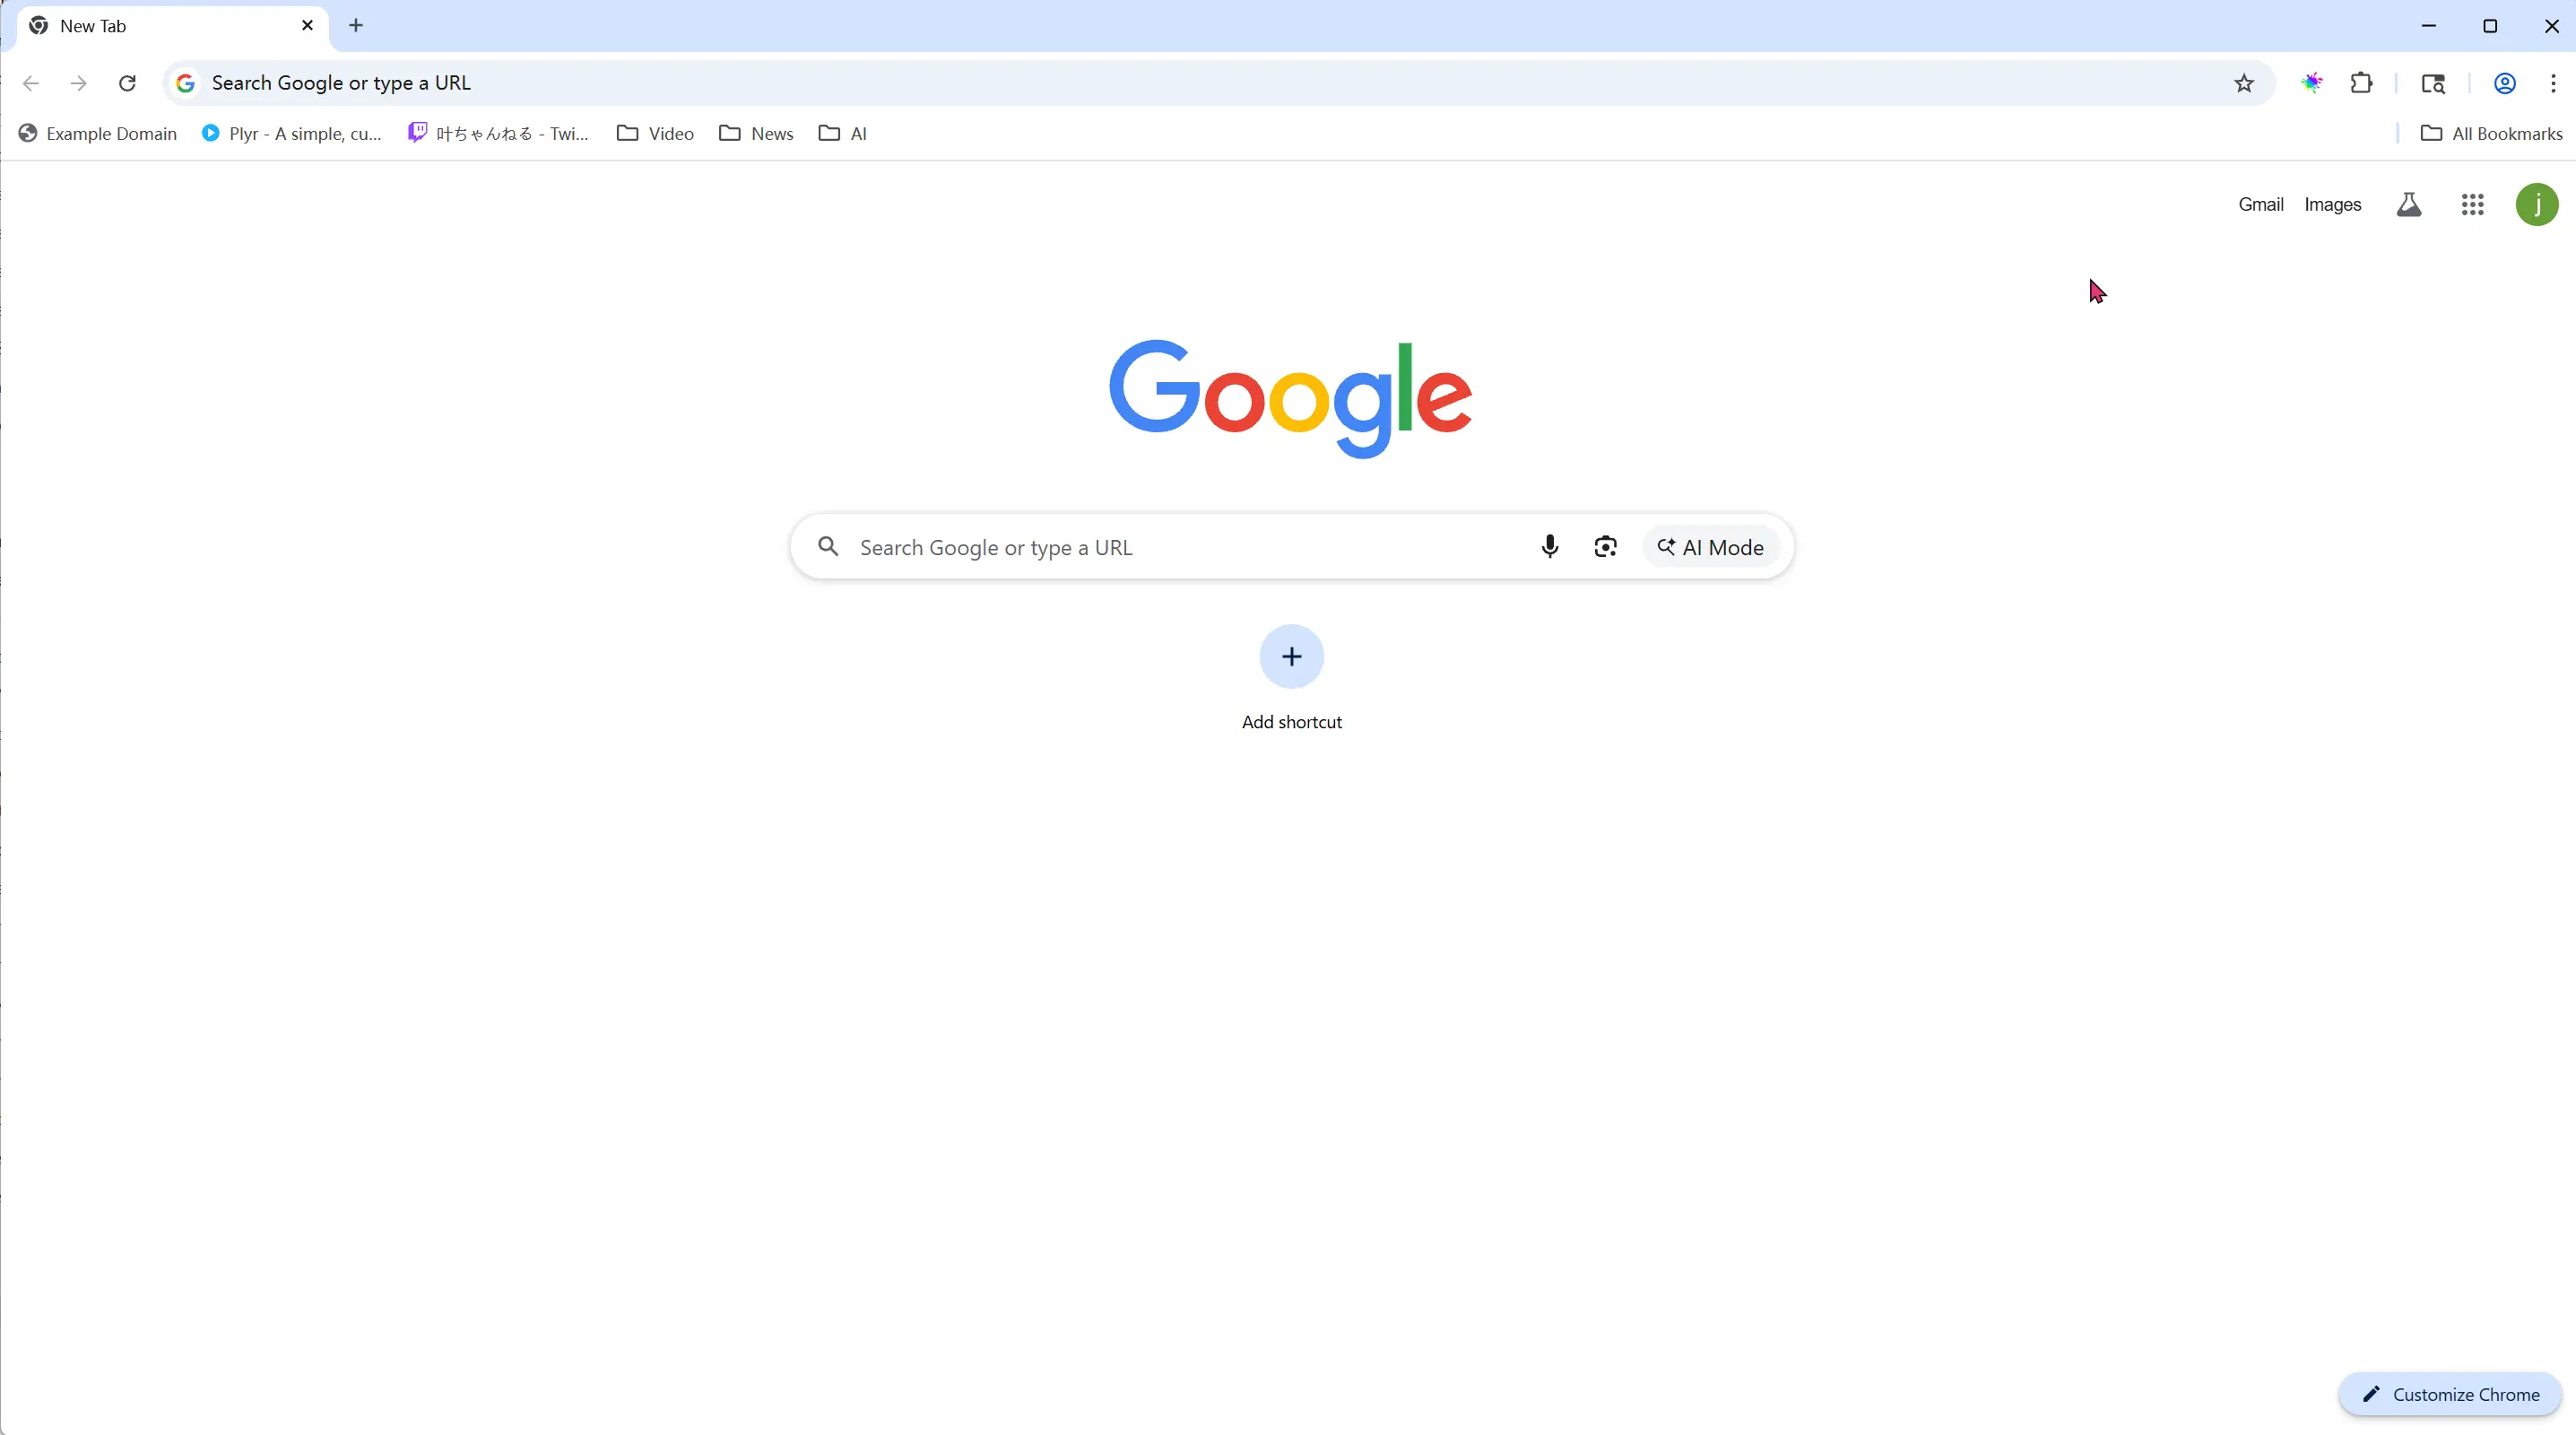Open the Extensions puzzle piece icon
2576x1435 pixels.
[x=2362, y=83]
